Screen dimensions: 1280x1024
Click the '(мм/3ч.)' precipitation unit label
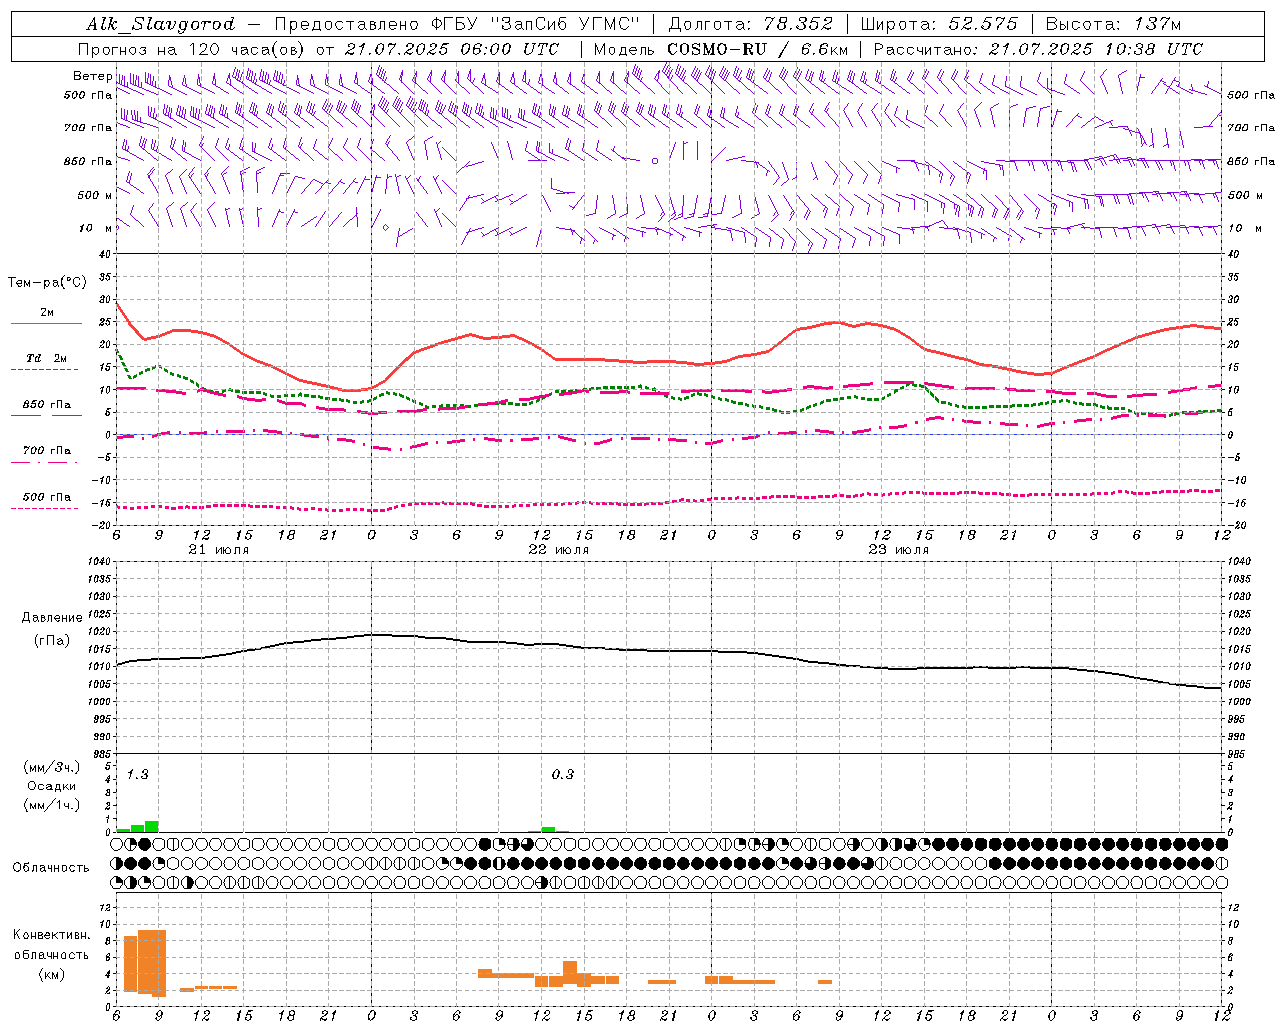click(51, 767)
